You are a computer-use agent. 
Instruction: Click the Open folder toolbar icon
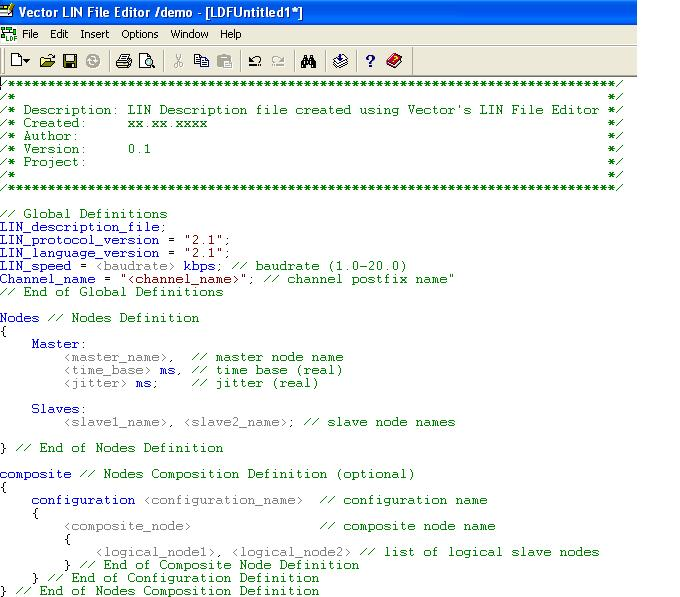pyautogui.click(x=47, y=61)
